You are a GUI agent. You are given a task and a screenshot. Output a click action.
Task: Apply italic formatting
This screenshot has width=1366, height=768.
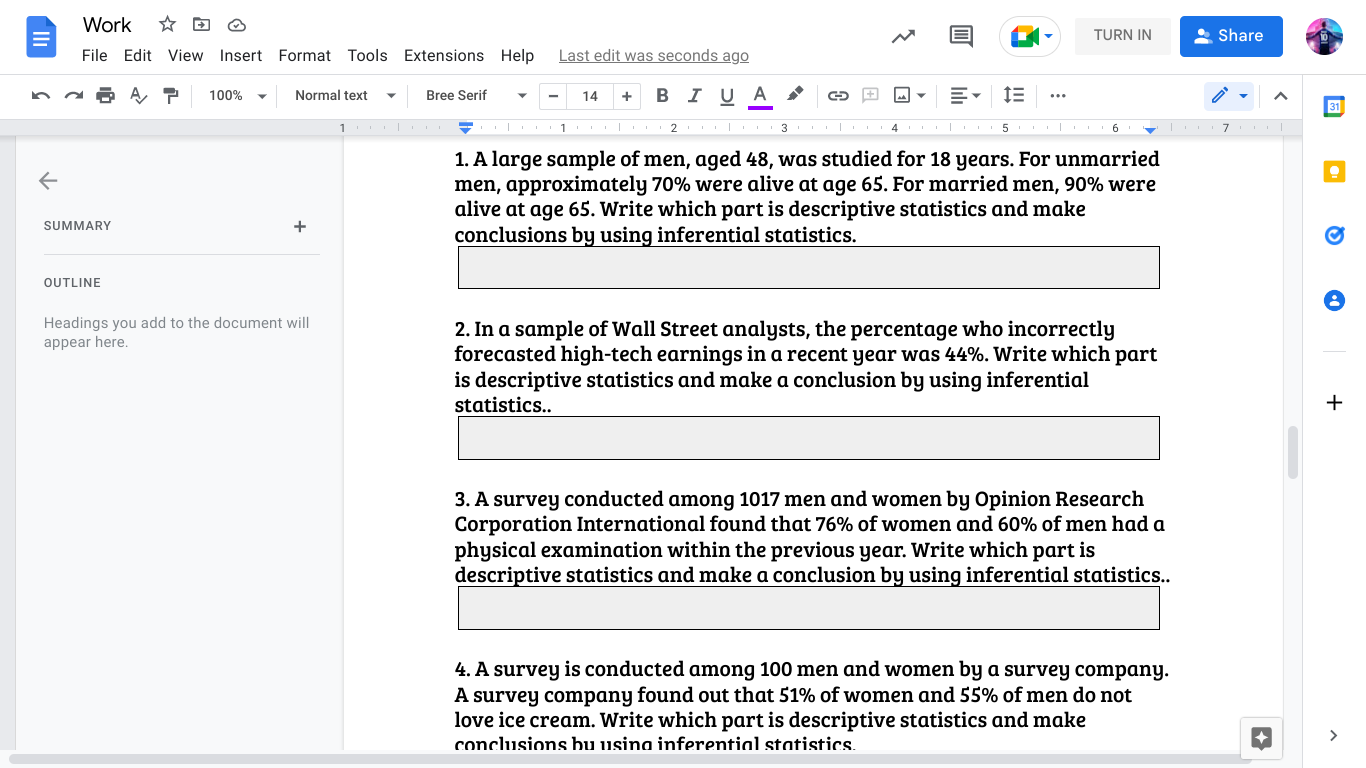click(694, 95)
